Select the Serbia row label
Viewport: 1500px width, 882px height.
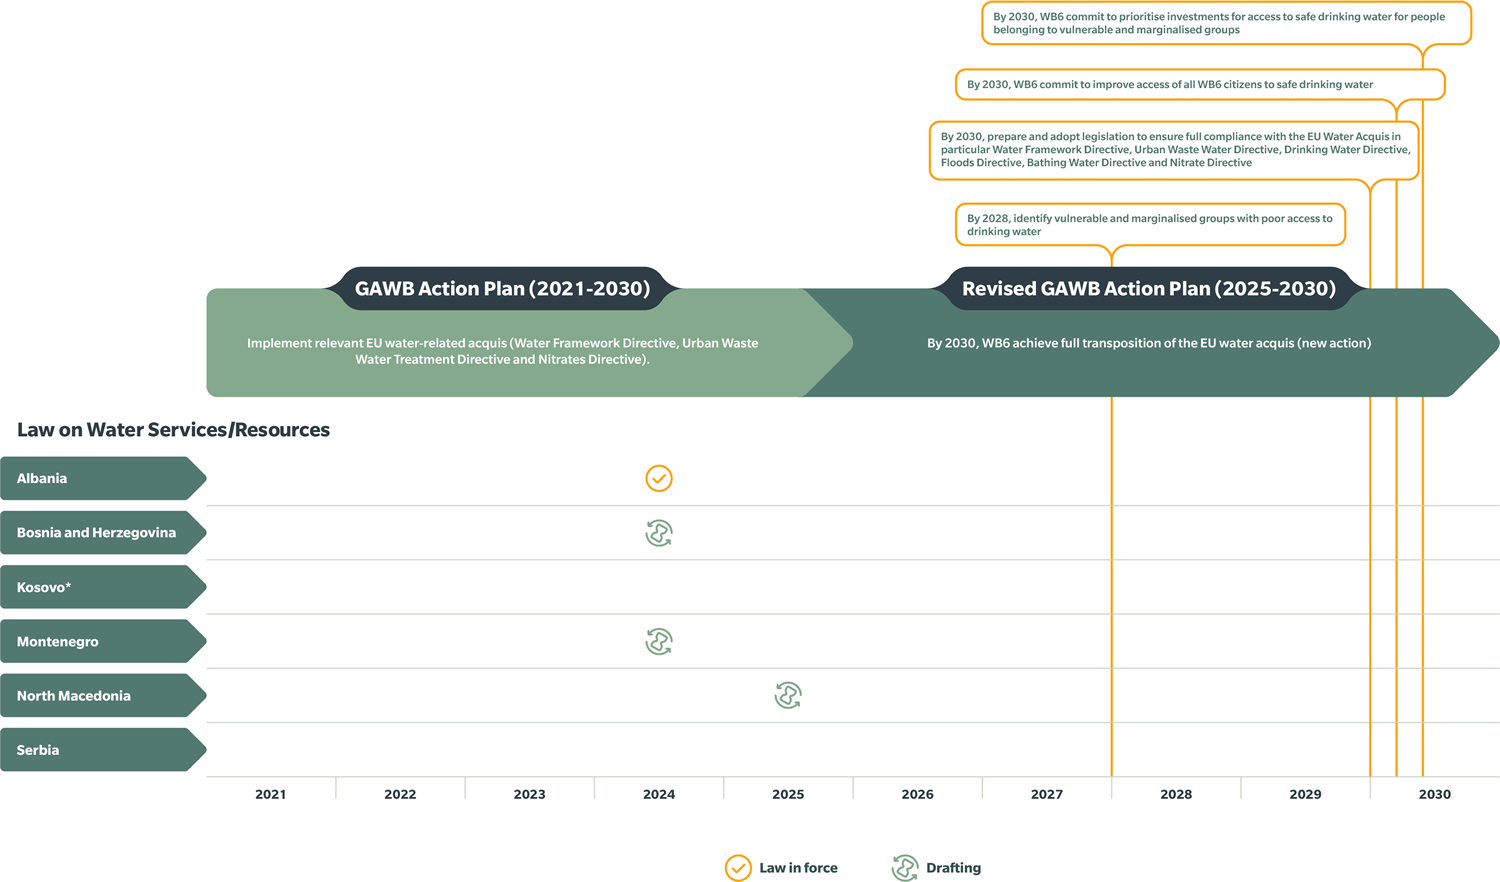[103, 750]
